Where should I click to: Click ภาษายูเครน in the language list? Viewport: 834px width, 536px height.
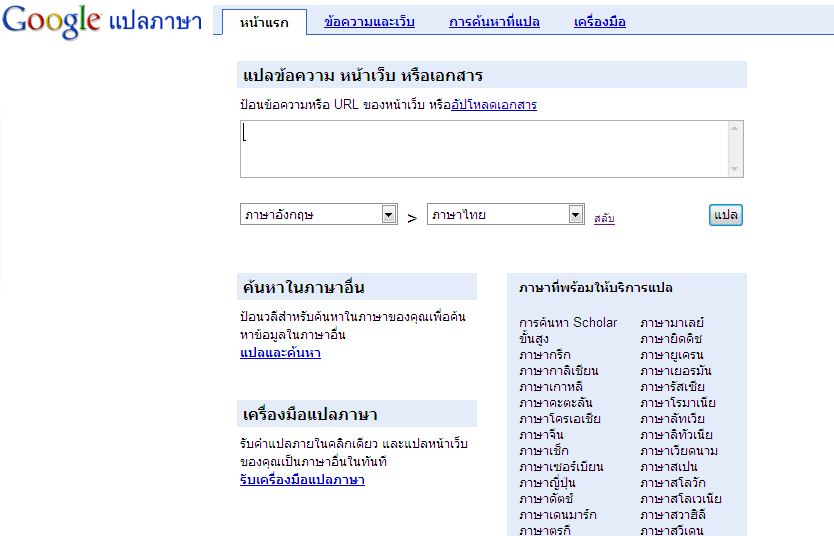pos(672,355)
